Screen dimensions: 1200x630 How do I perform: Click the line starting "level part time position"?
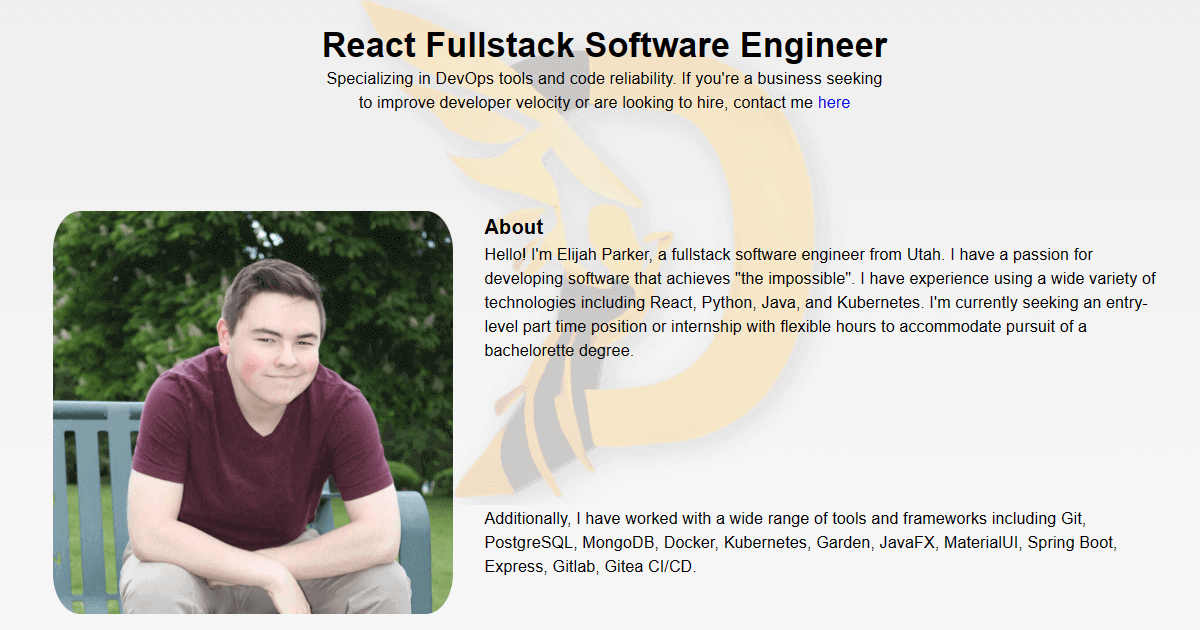785,327
